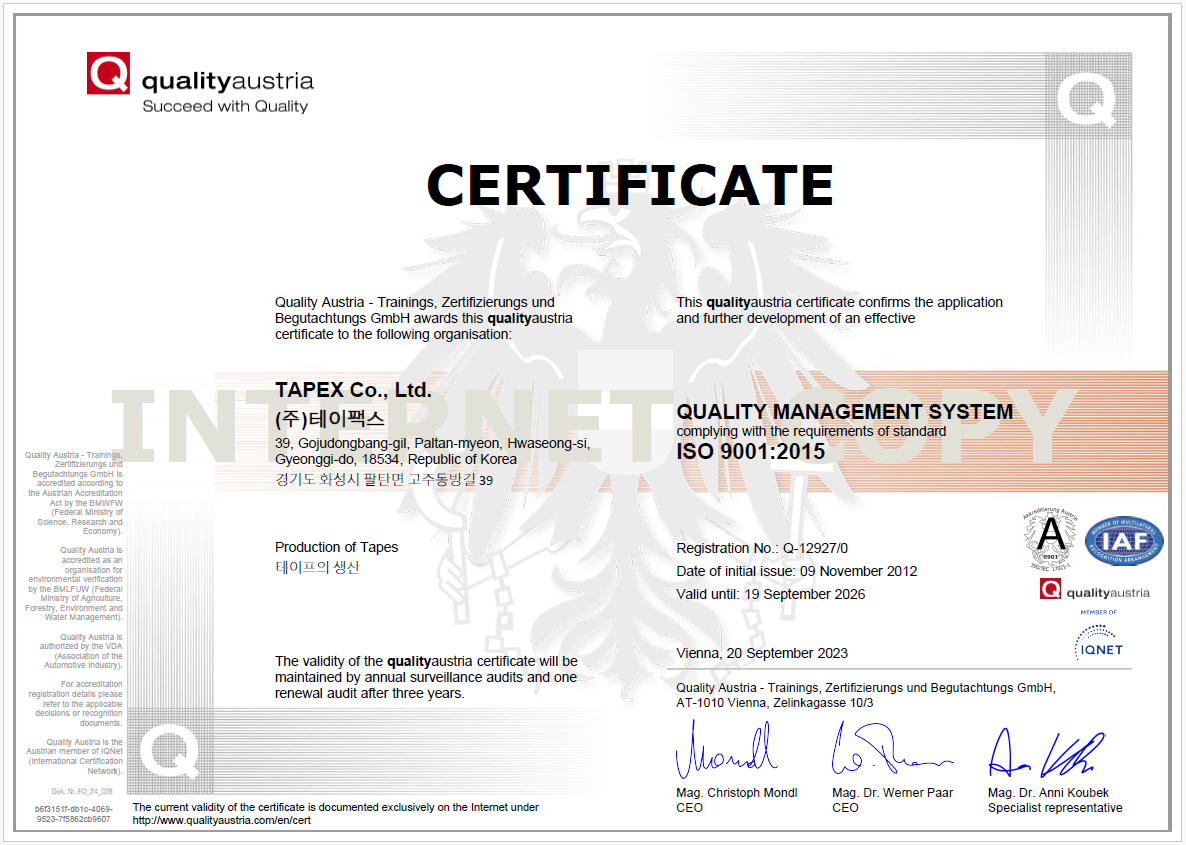1186x845 pixels.
Task: Click the 'Specialist representative' title
Action: click(1055, 808)
